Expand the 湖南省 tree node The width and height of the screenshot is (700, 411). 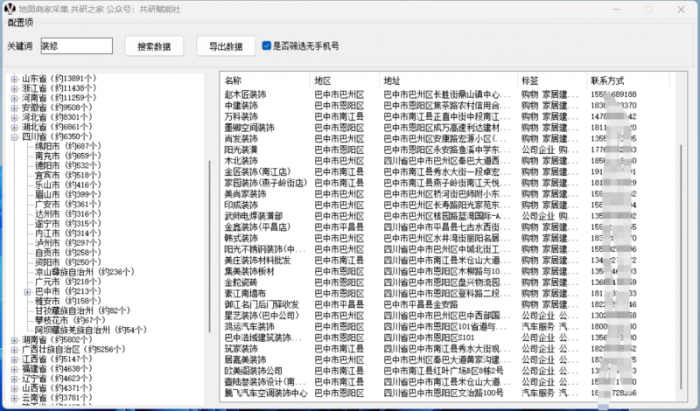tap(14, 340)
